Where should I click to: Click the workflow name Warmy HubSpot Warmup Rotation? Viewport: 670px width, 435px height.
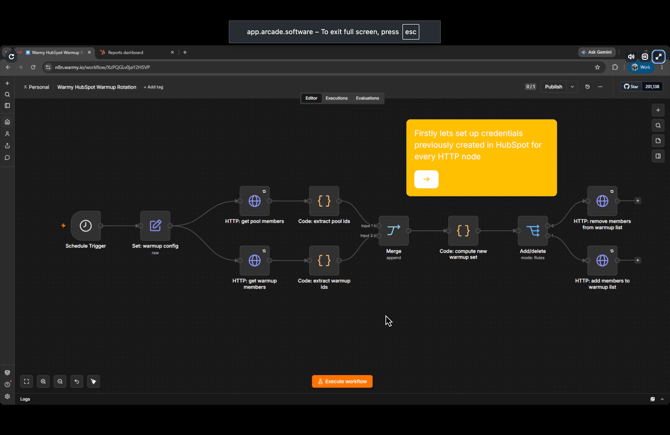click(x=97, y=87)
